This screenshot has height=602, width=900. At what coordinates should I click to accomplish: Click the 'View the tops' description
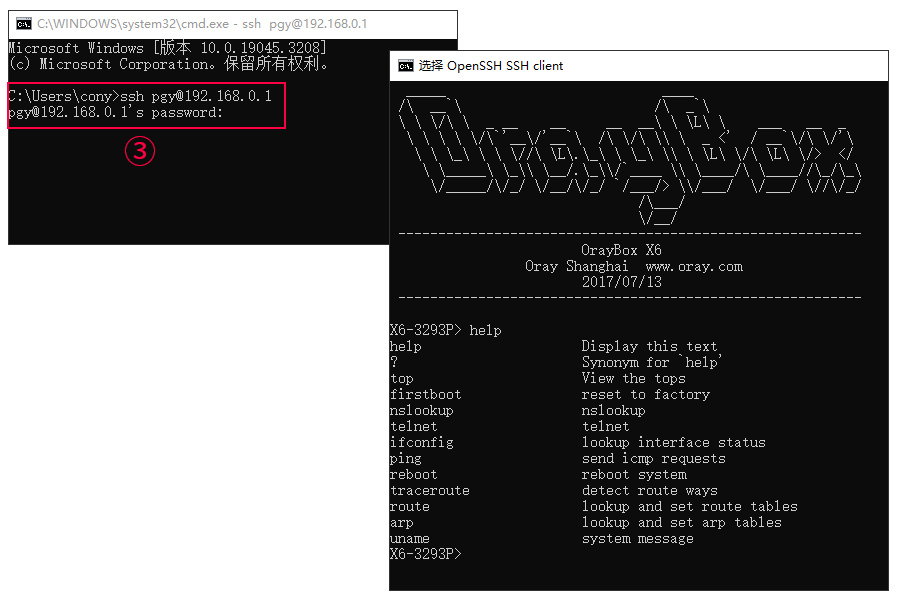point(634,378)
